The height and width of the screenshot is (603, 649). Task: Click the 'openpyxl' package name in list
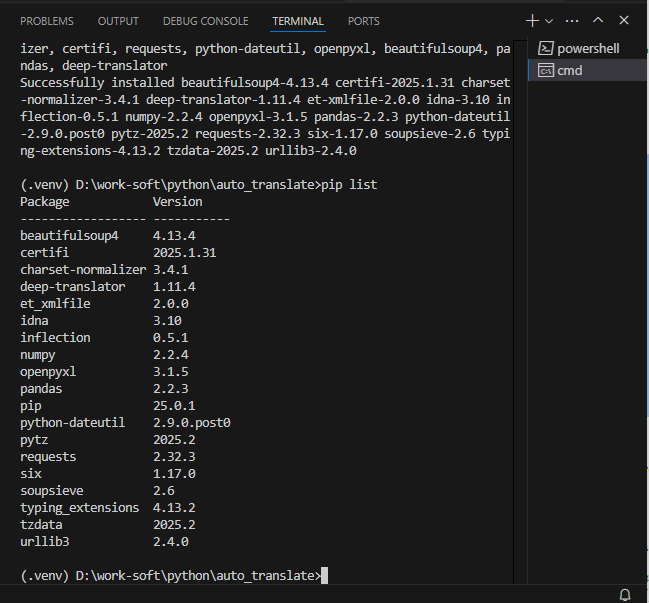[48, 372]
